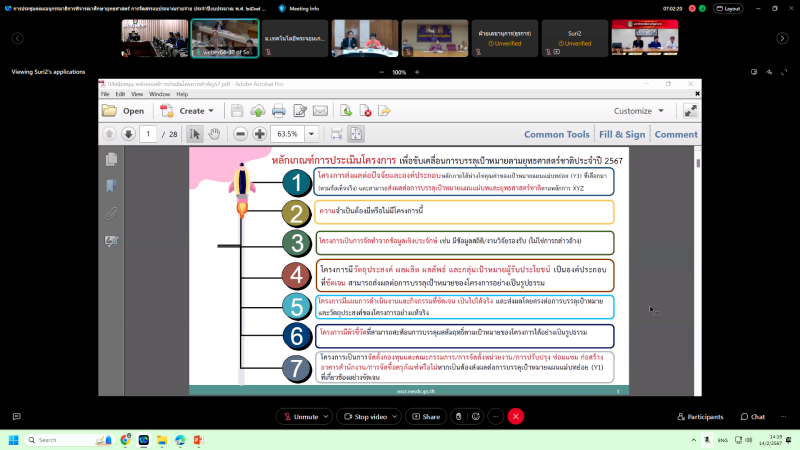The image size is (800, 450).
Task: Click the Zoom In plus button
Action: point(259,134)
